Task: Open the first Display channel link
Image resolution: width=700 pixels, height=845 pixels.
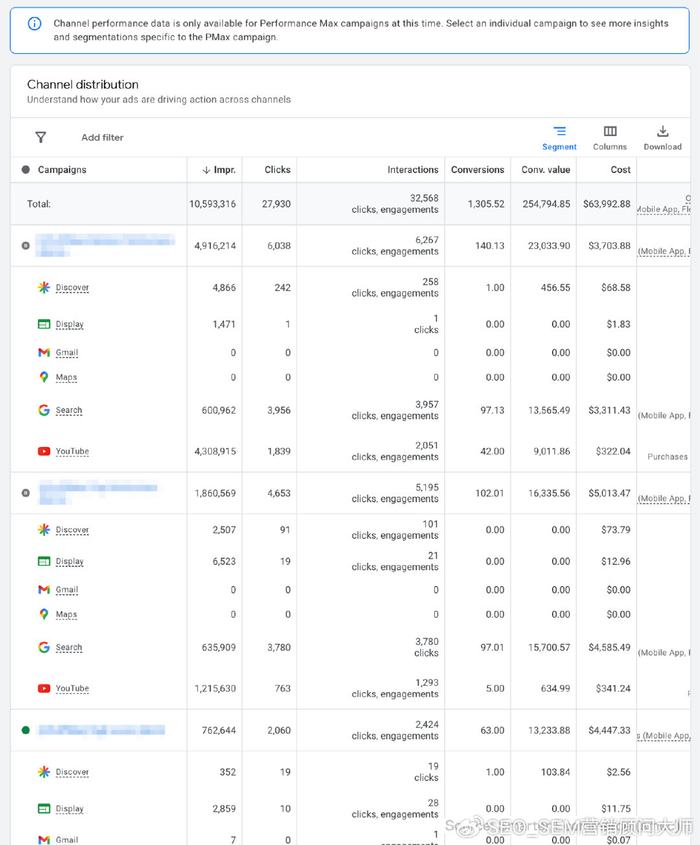Action: coord(70,324)
